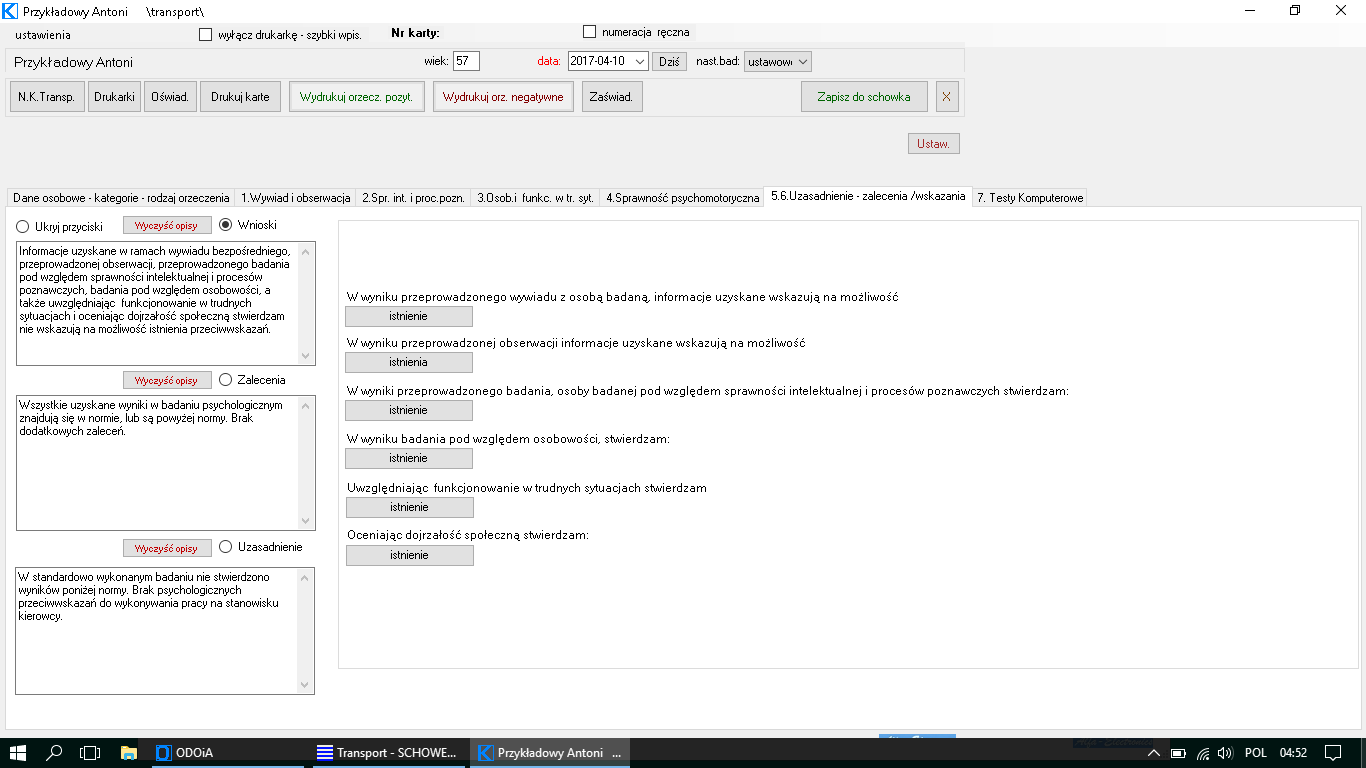
Task: Open Task View on the taskbar
Action: point(90,752)
